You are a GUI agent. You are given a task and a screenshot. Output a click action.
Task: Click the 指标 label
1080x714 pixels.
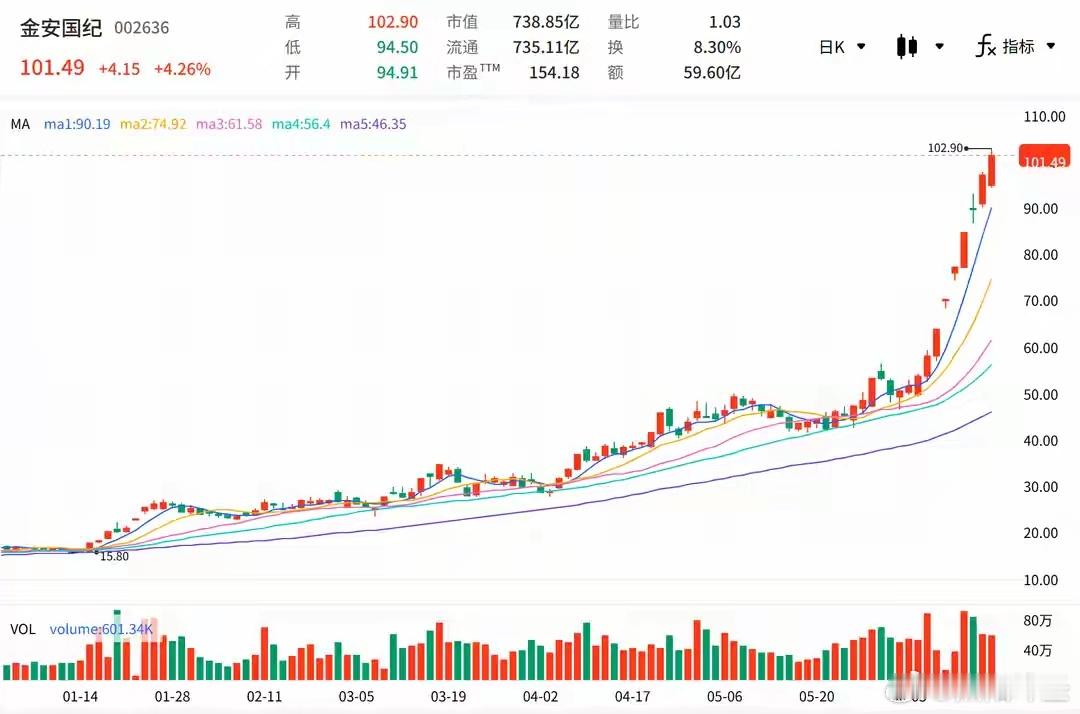coord(1019,46)
